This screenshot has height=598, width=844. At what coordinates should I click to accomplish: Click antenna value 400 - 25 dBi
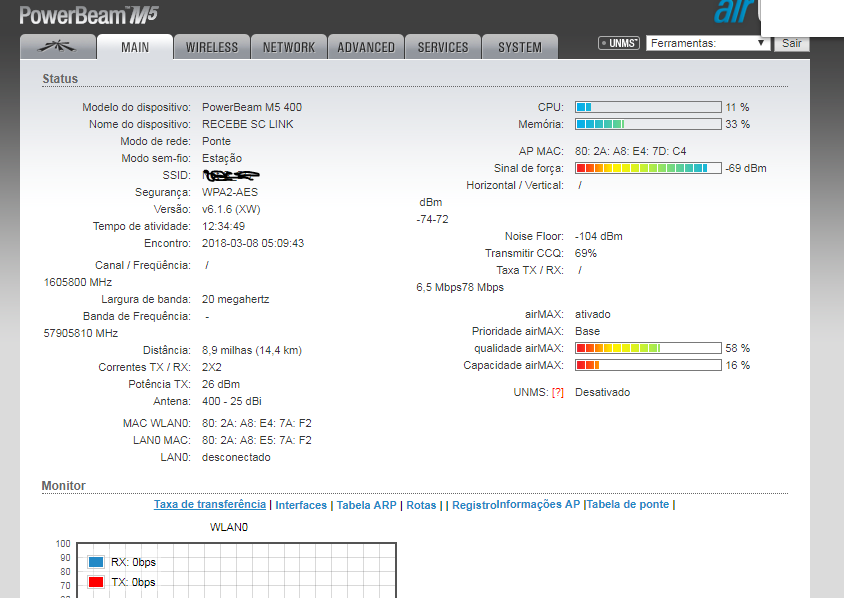(x=231, y=402)
